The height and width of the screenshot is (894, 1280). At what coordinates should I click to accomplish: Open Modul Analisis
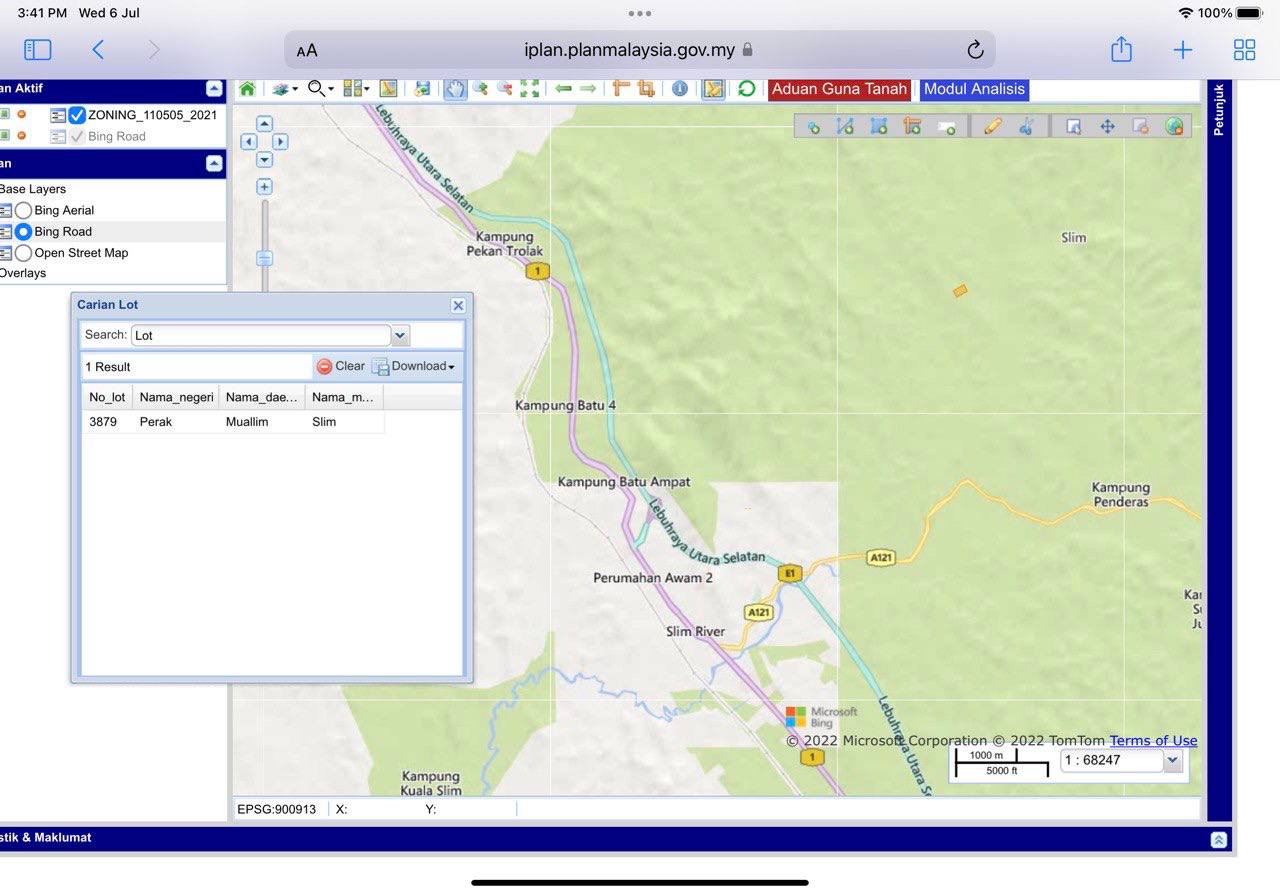pos(974,89)
